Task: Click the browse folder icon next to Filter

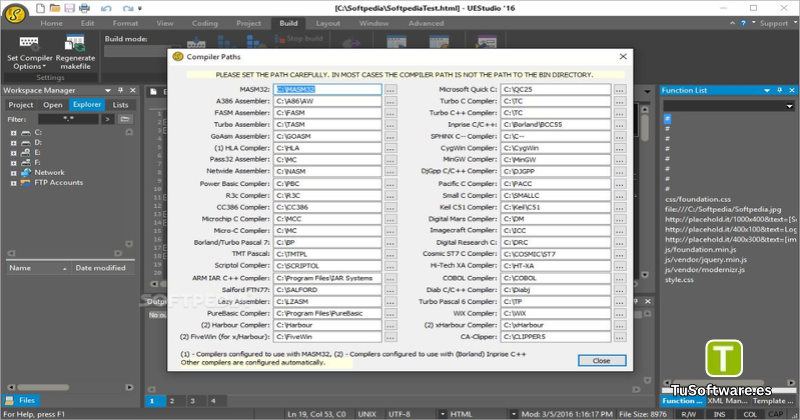Action: point(124,119)
